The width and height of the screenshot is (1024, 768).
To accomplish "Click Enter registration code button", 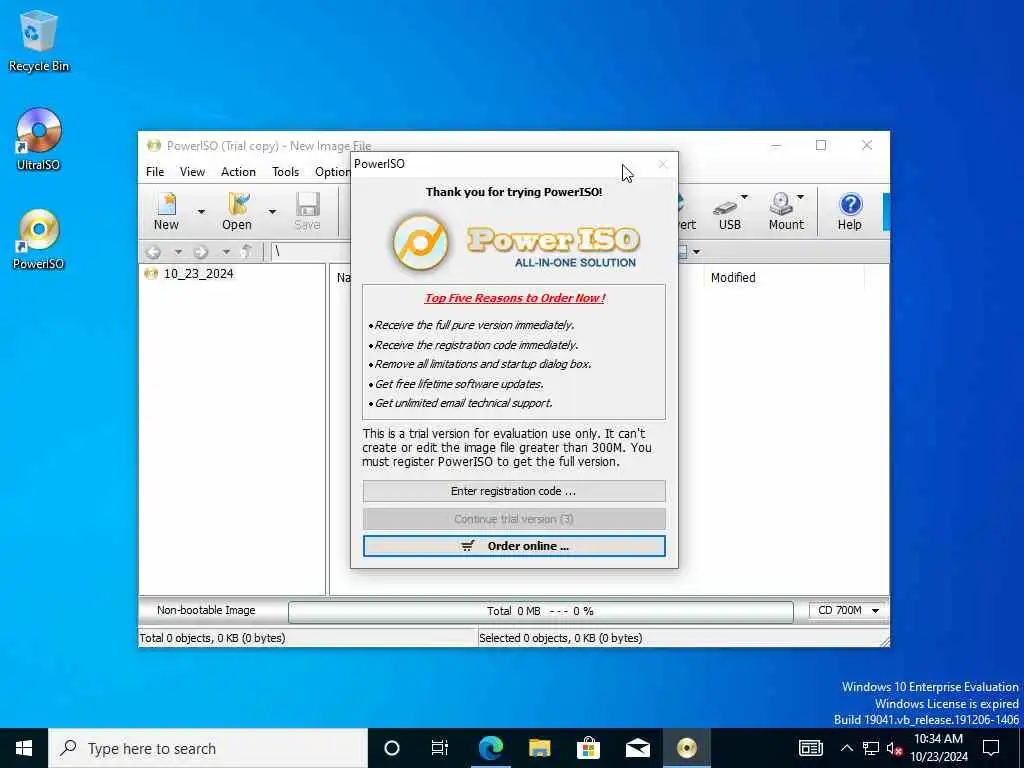I will pos(514,491).
